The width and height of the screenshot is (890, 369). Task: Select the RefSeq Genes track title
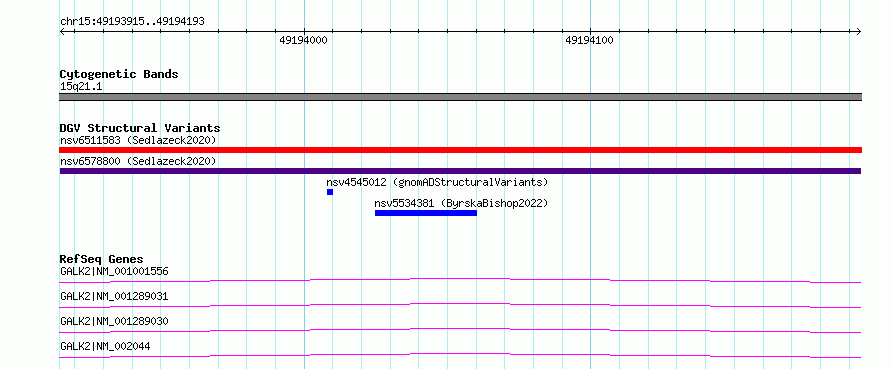(x=102, y=259)
